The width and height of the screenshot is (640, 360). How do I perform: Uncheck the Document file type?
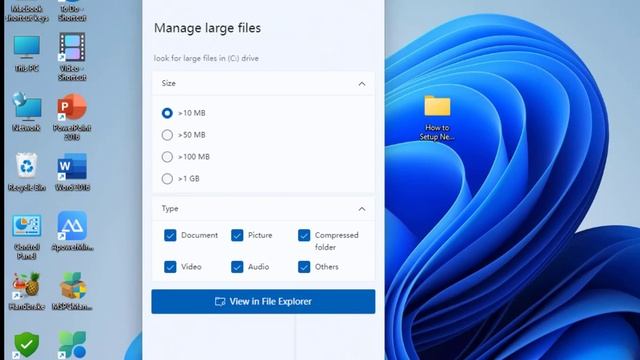[x=170, y=236]
